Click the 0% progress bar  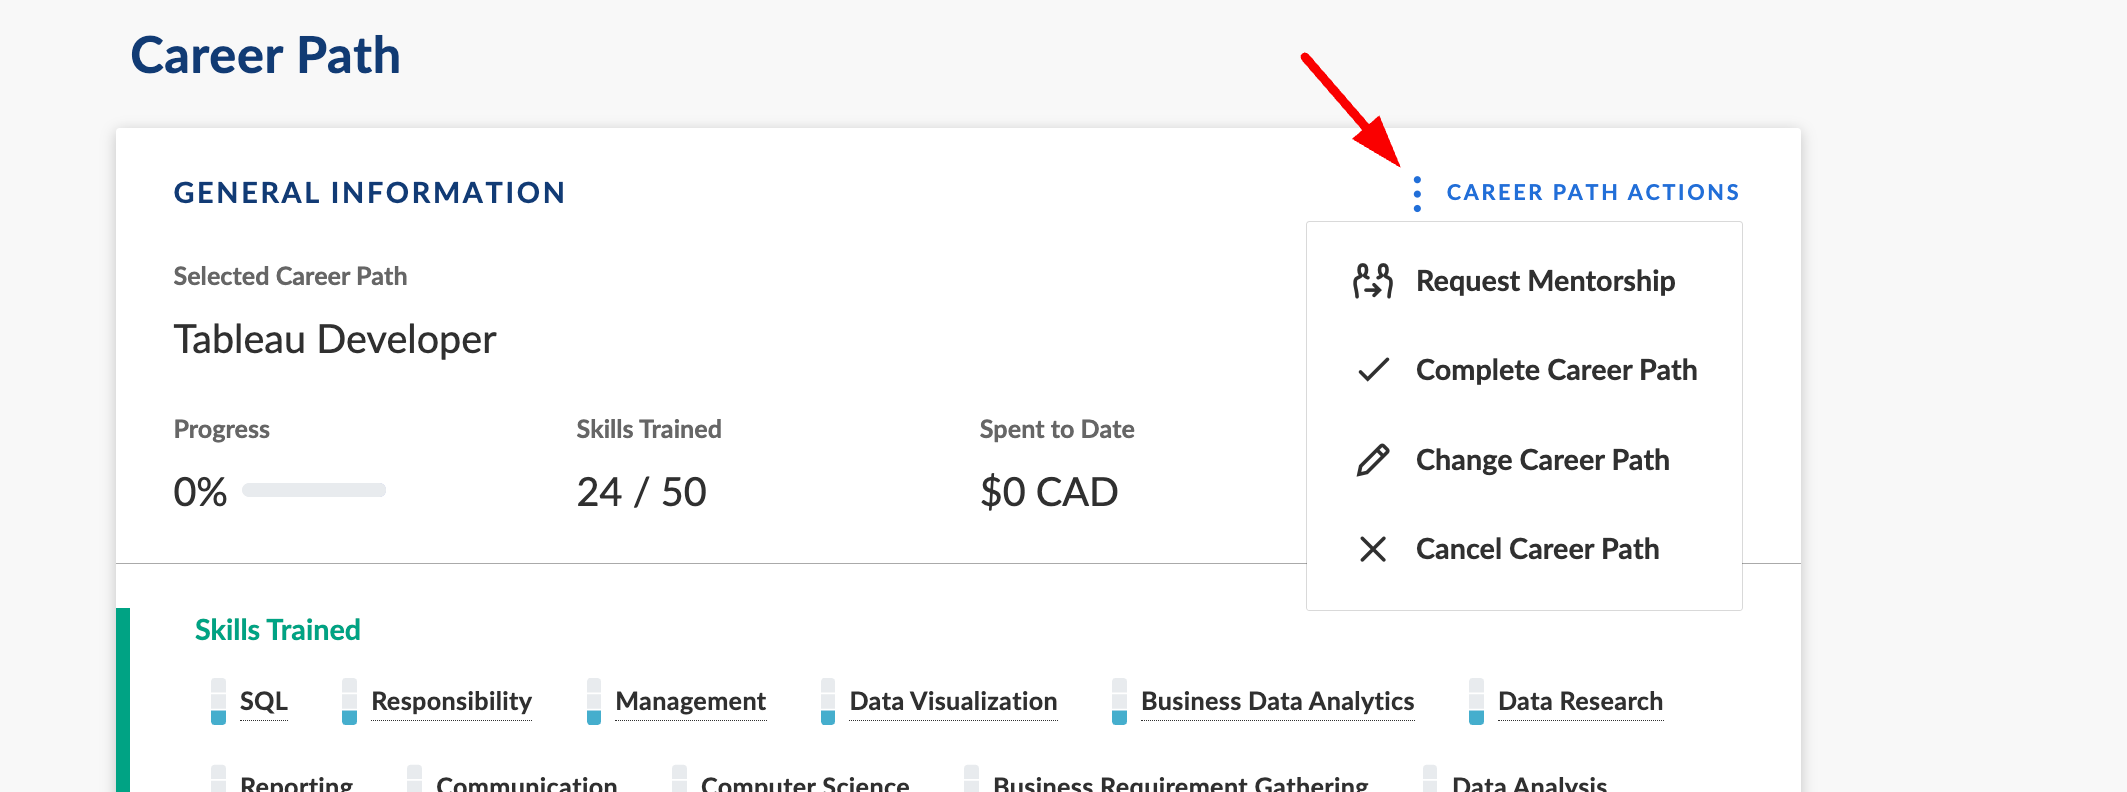[x=313, y=490]
